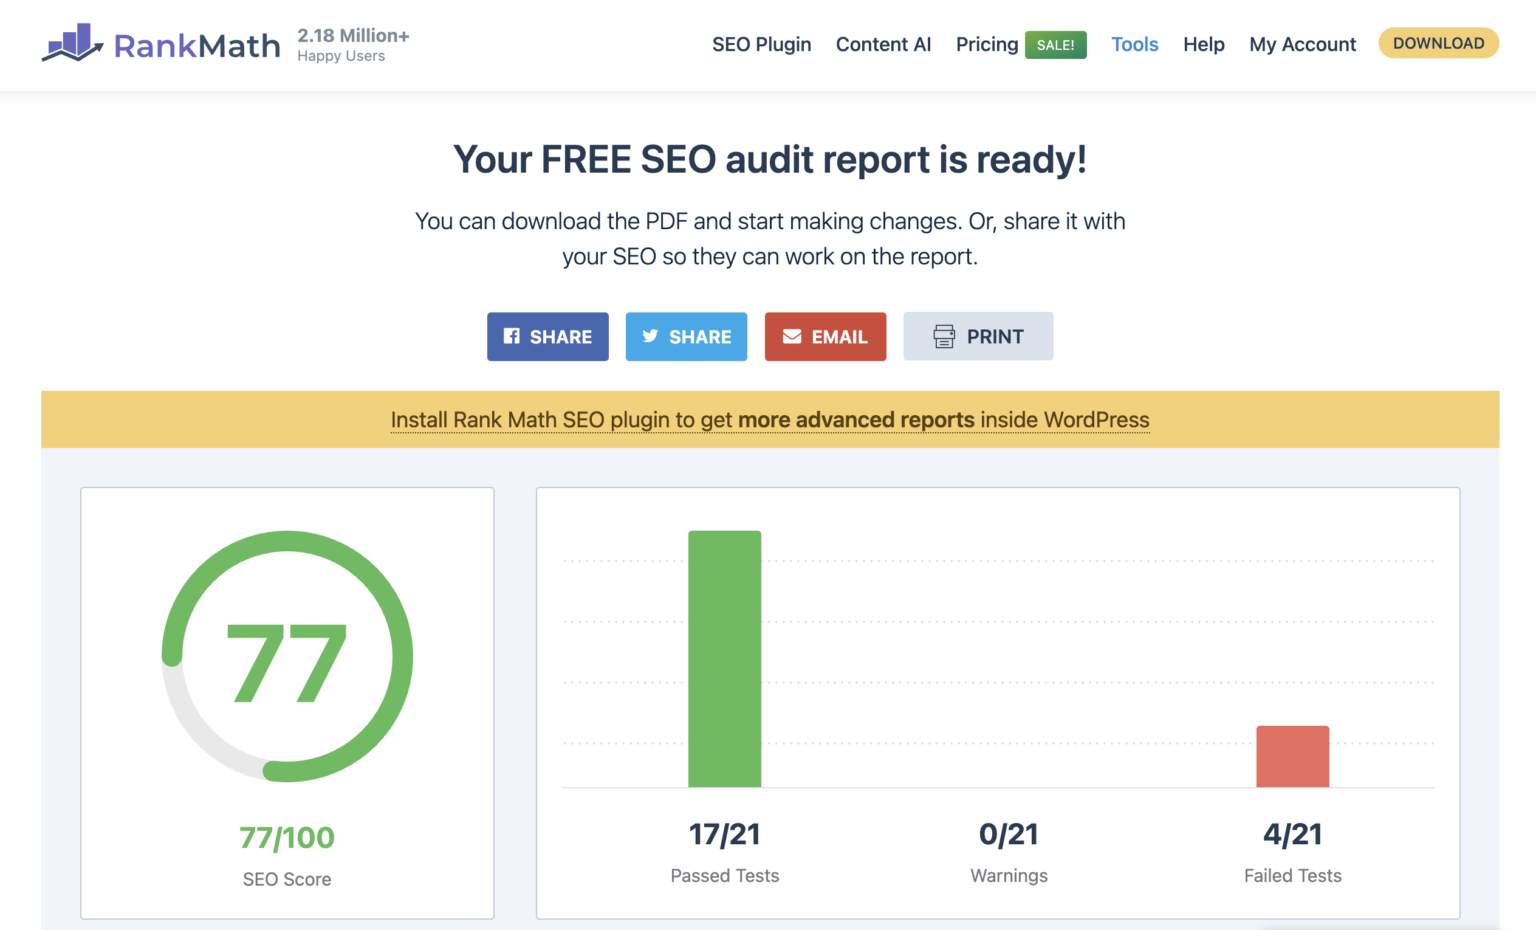Open the Help section
The width and height of the screenshot is (1536, 930).
click(1203, 44)
